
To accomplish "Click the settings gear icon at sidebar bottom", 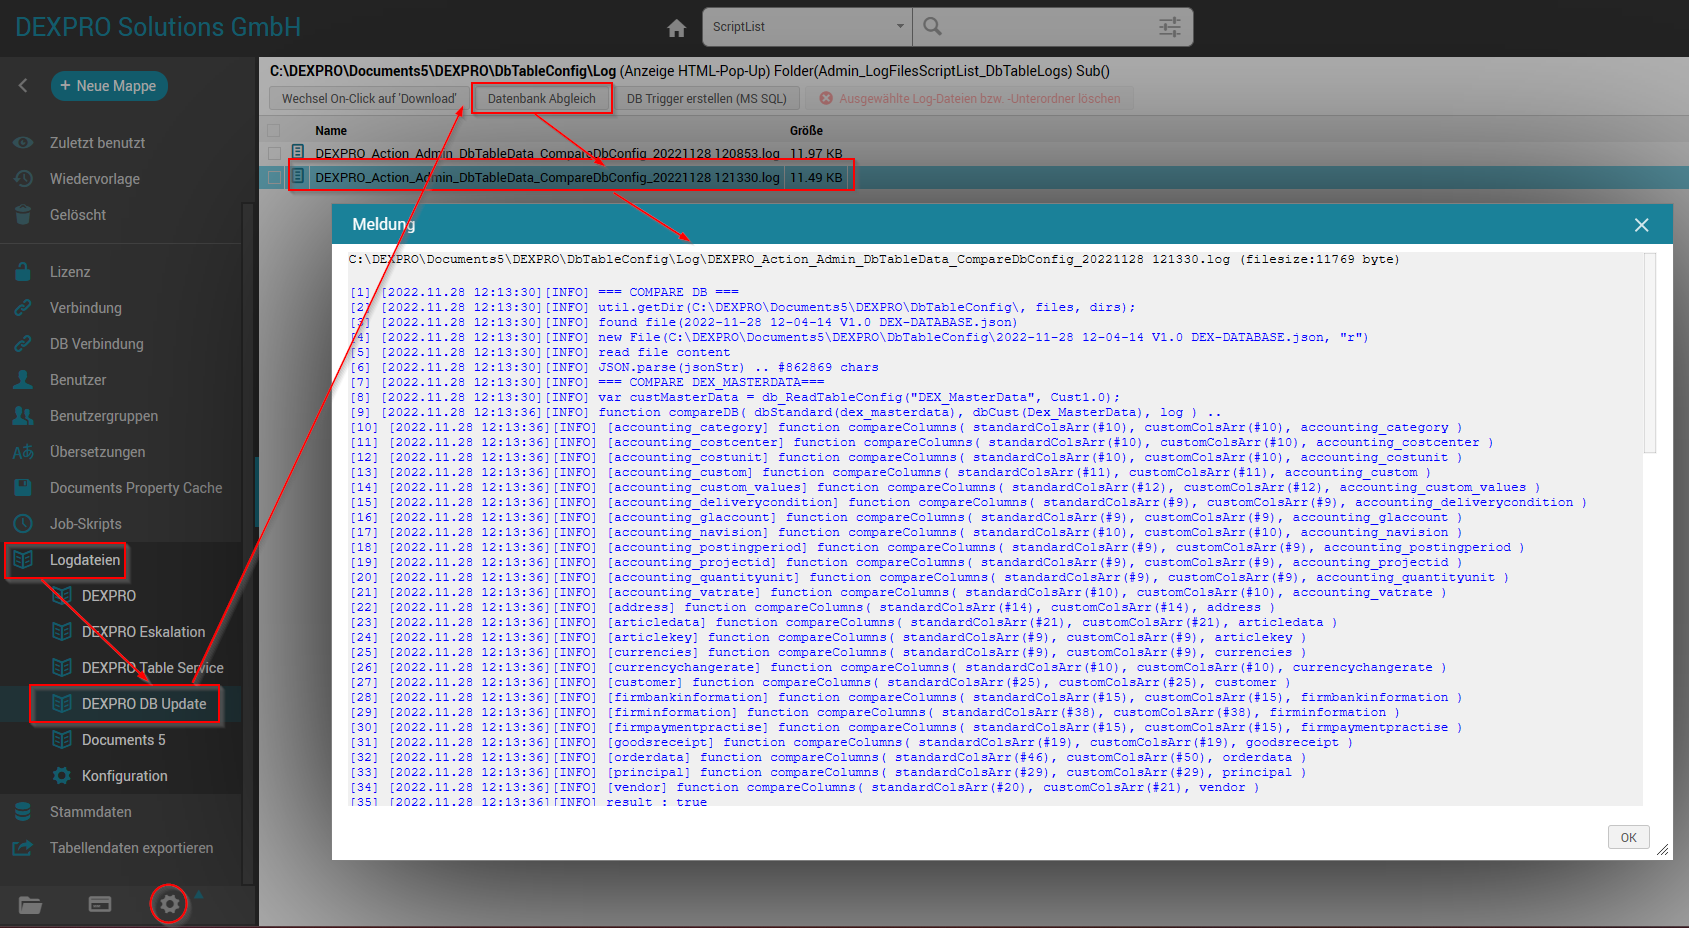I will pyautogui.click(x=170, y=904).
